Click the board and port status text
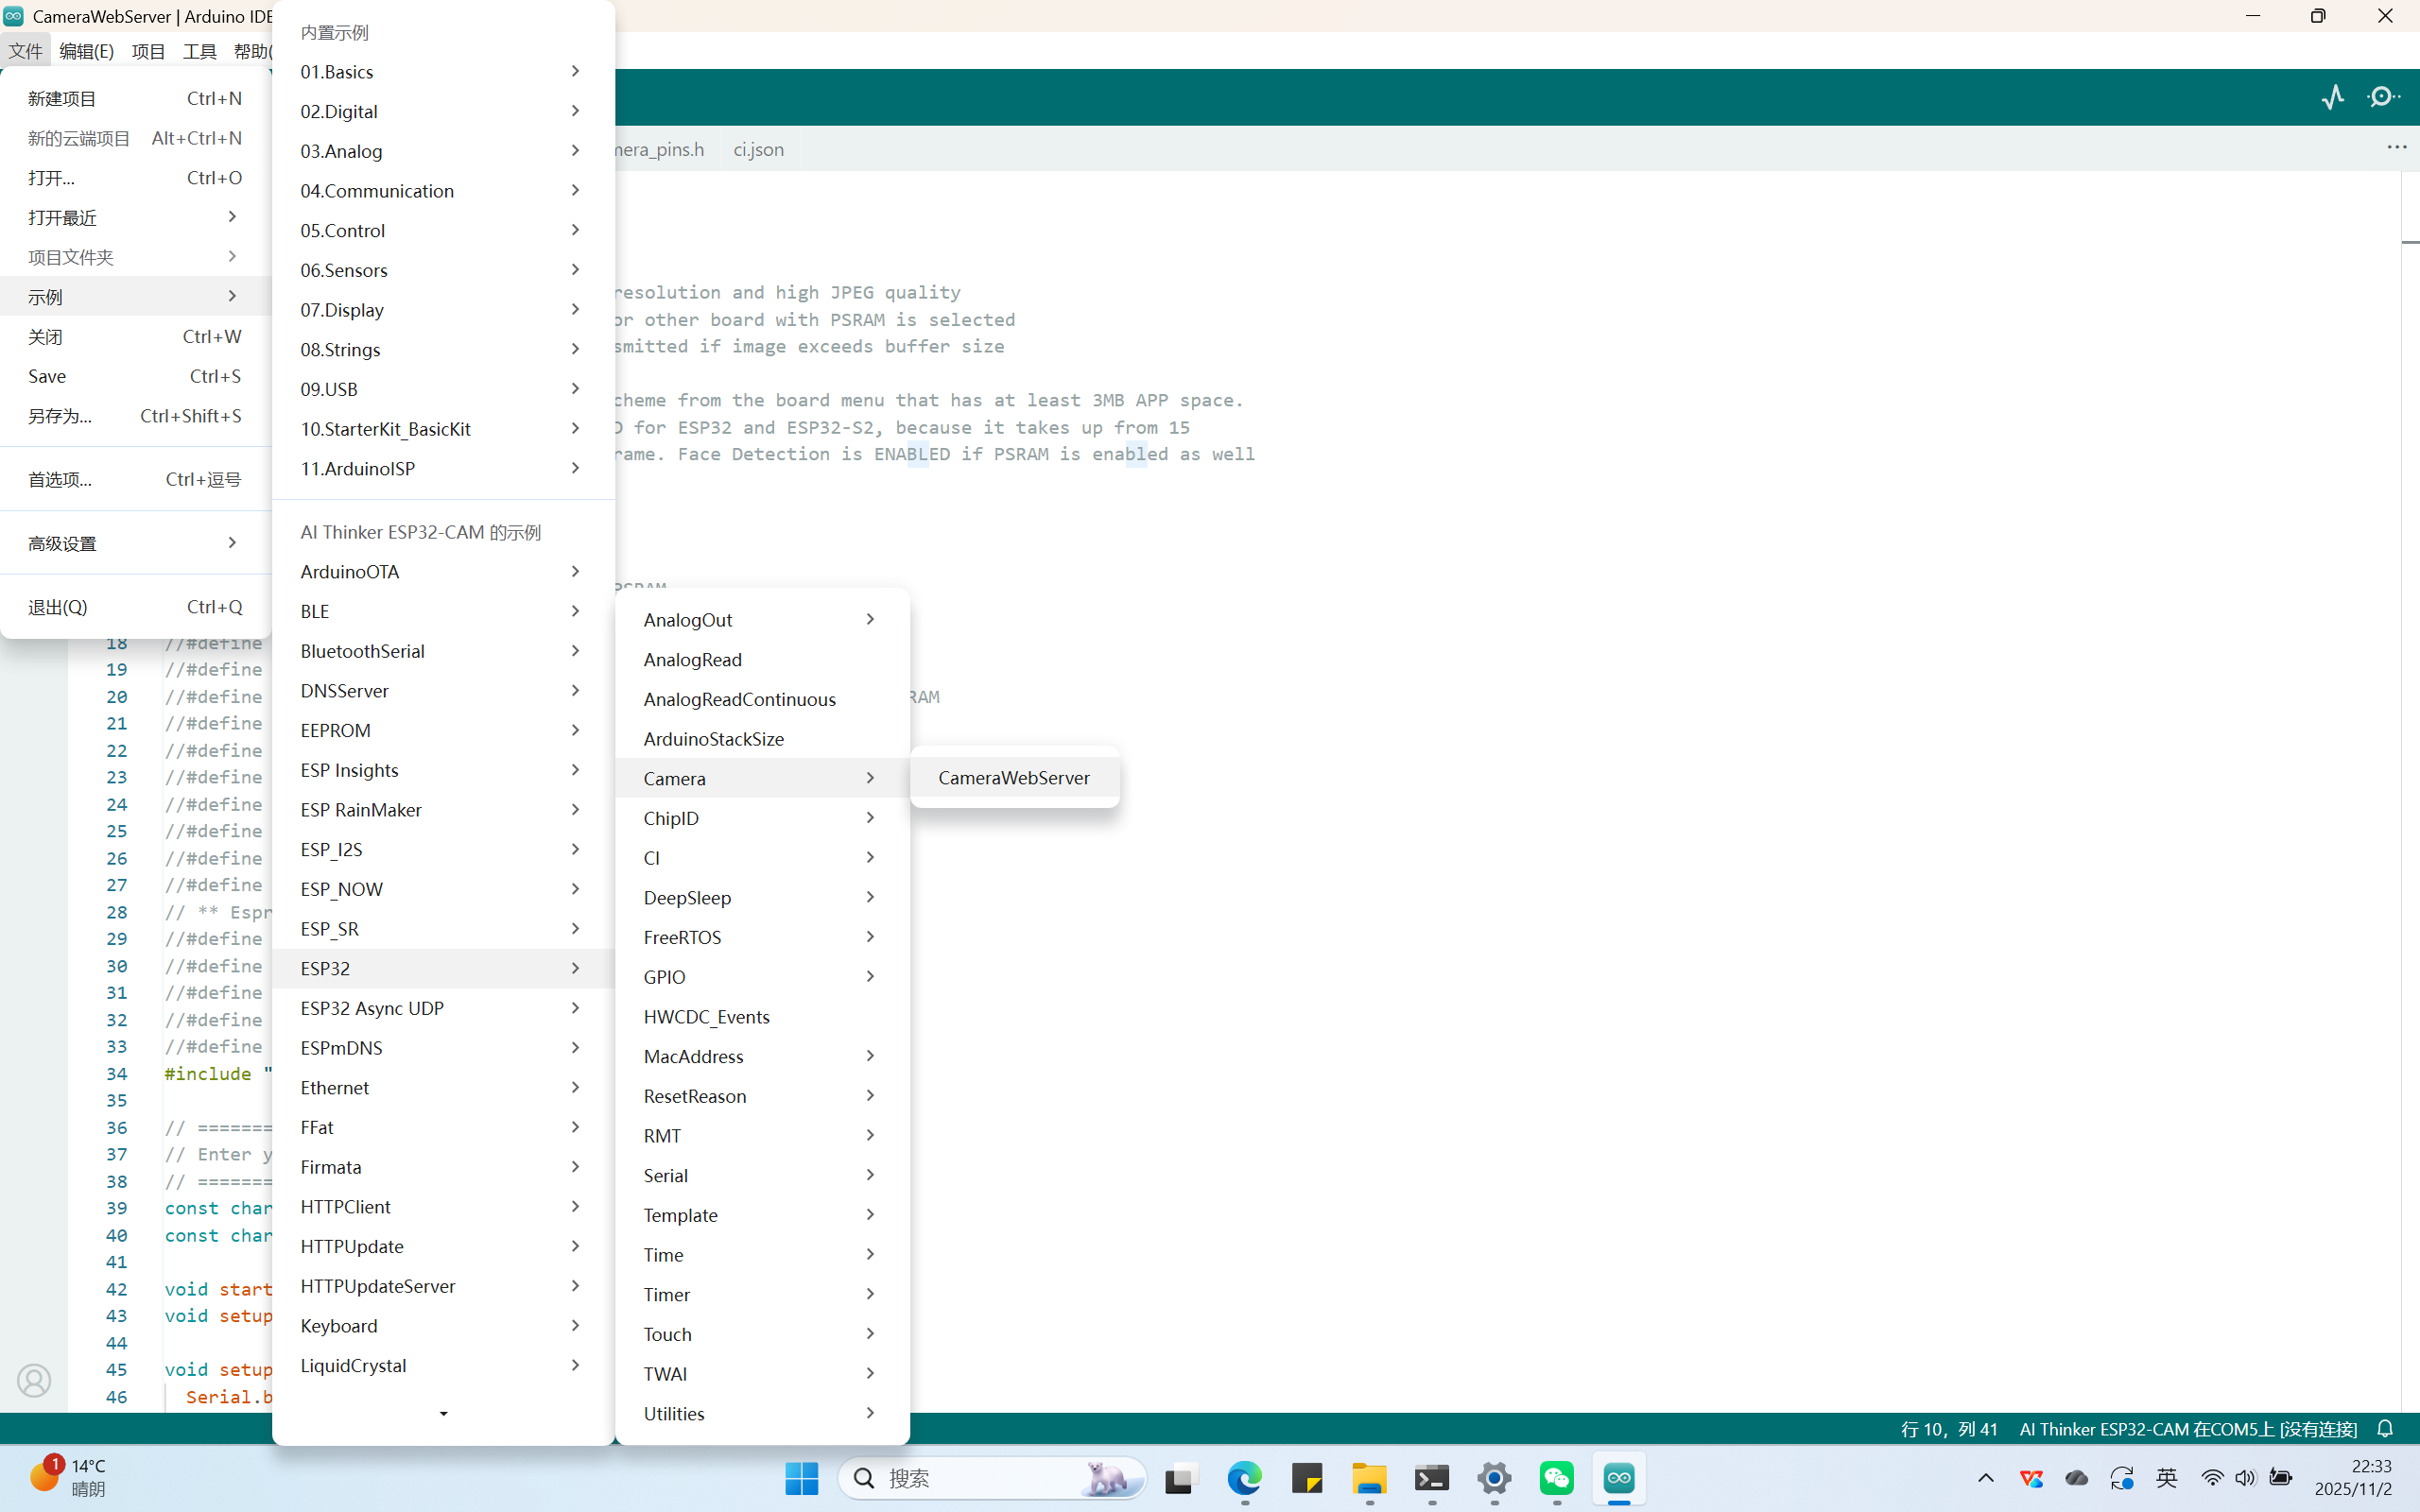The height and width of the screenshot is (1512, 2420). (x=2187, y=1429)
